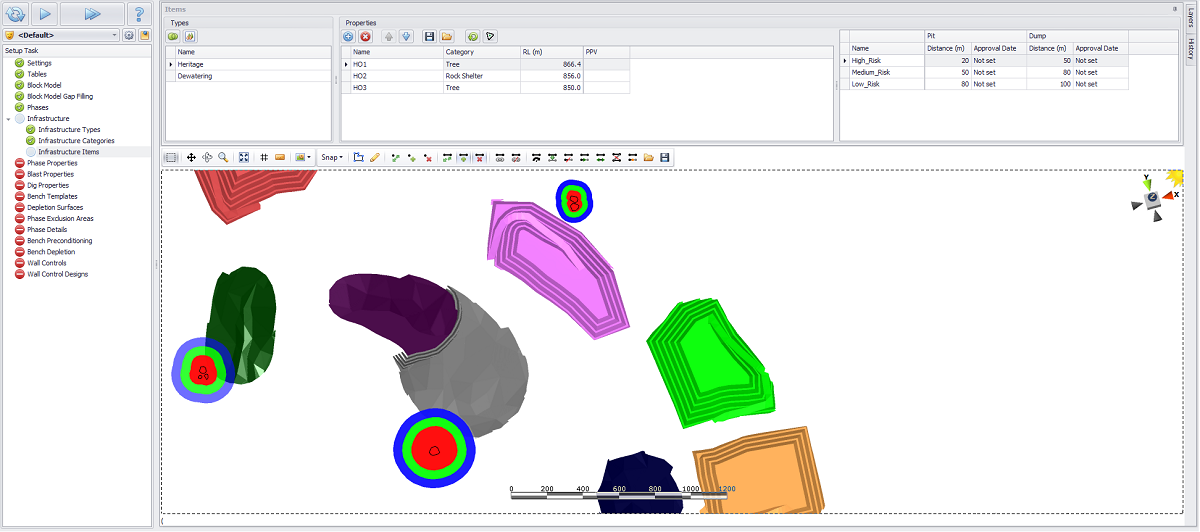Click the run all fast-forward button
The image size is (1200, 532).
(x=92, y=14)
